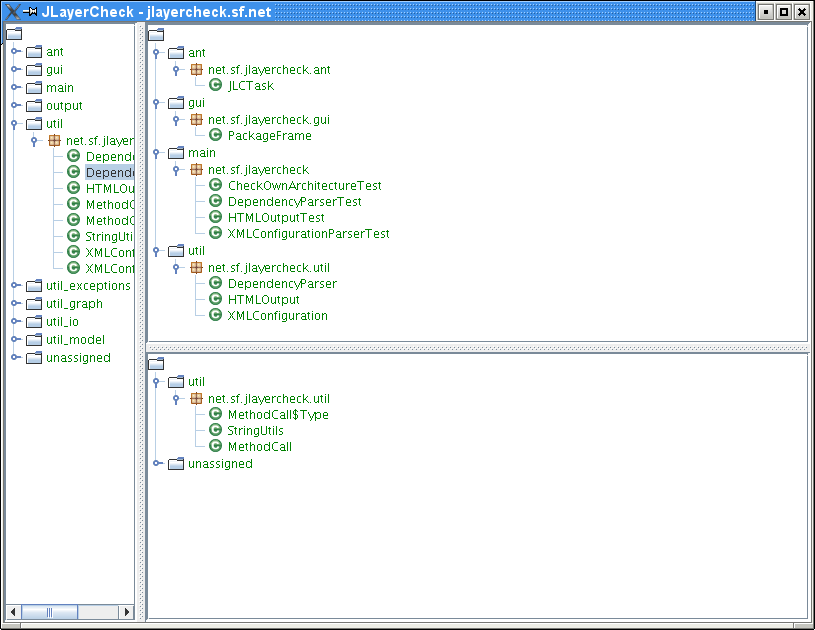Collapse the truncated net.sf.jlayer package in left tree
The width and height of the screenshot is (815, 630).
click(34, 141)
